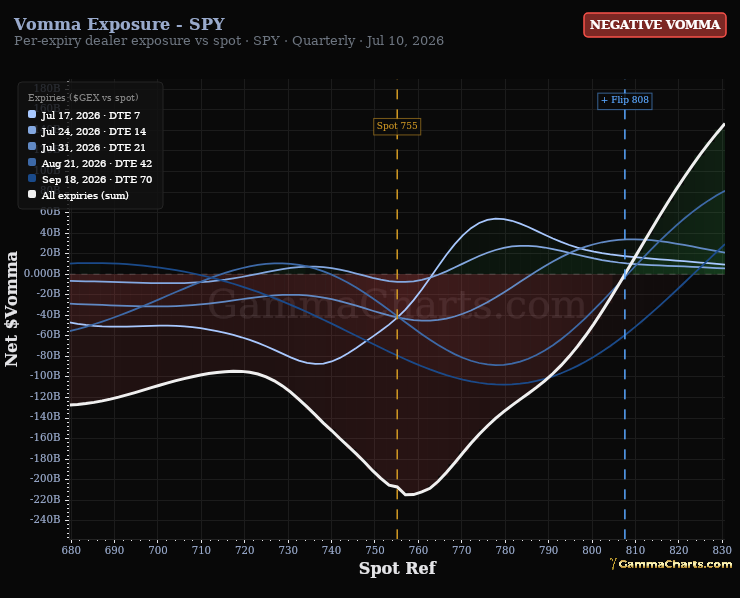This screenshot has width=740, height=598.
Task: Click the Spot Ref axis title
Action: coord(397,568)
